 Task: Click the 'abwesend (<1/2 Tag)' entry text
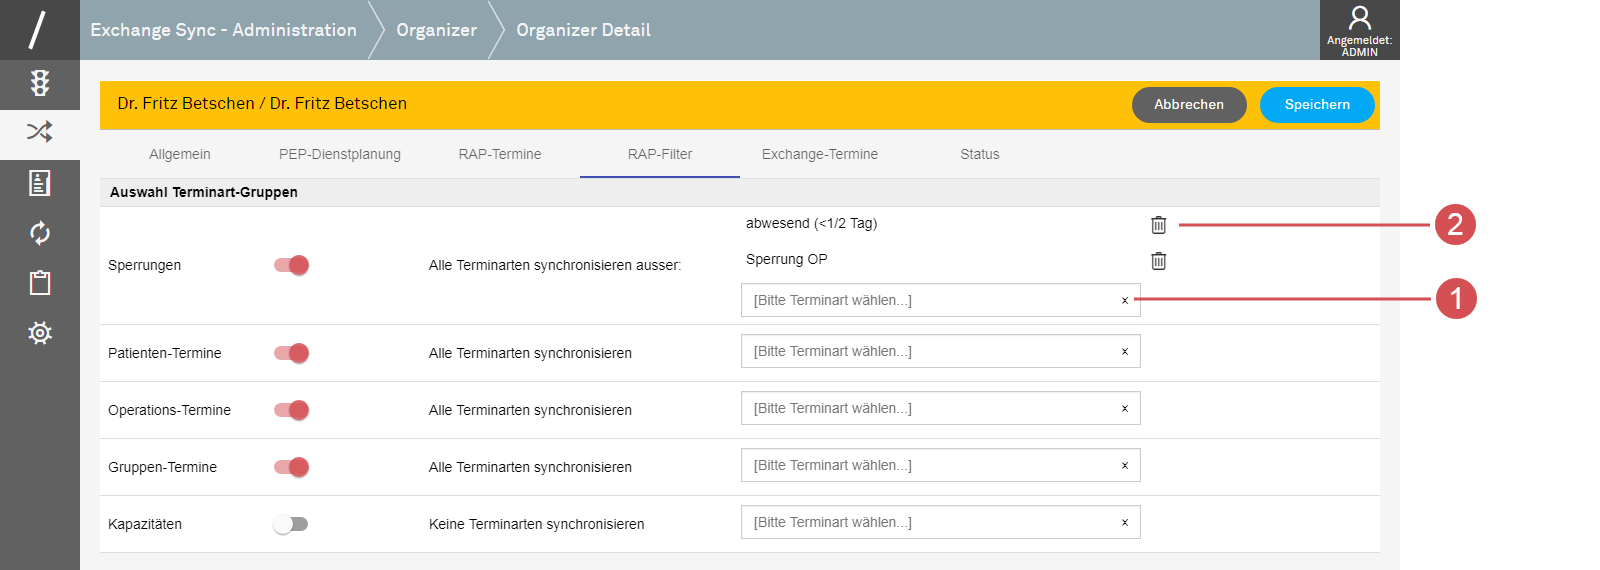click(812, 223)
